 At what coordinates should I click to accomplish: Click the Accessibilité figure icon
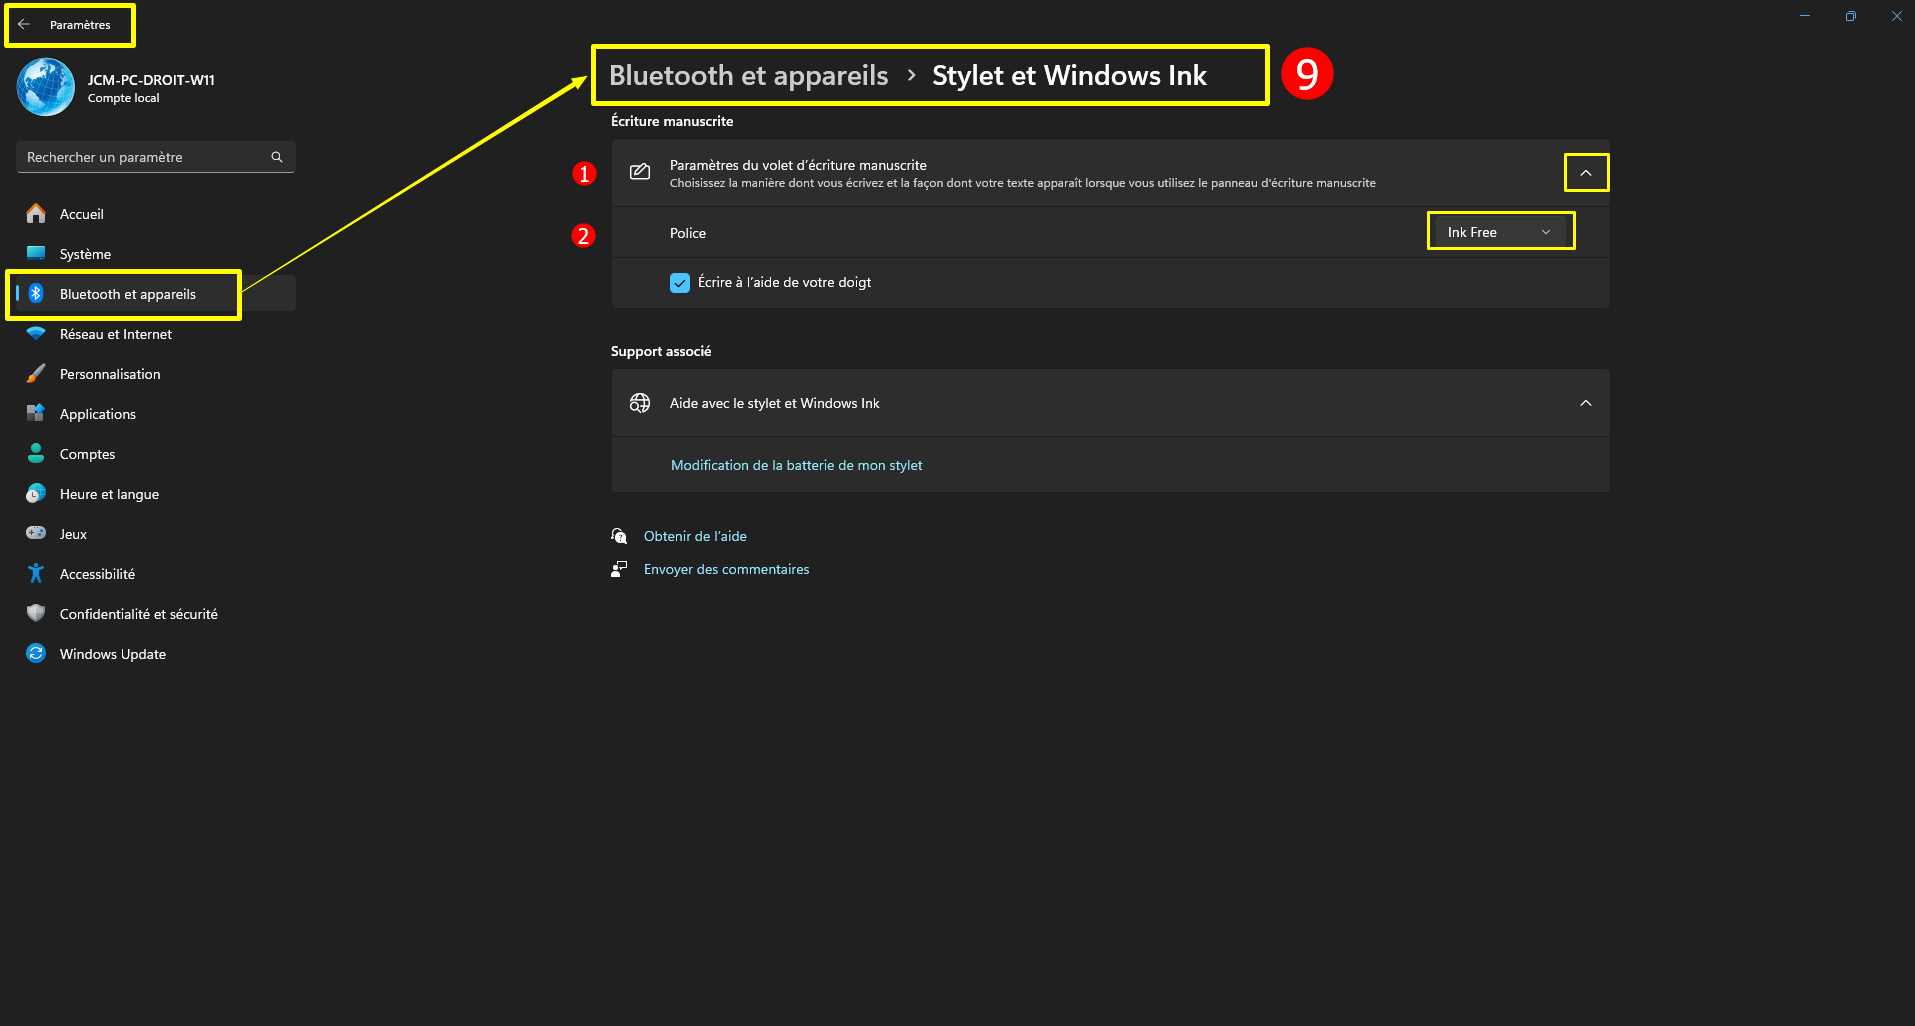36,574
